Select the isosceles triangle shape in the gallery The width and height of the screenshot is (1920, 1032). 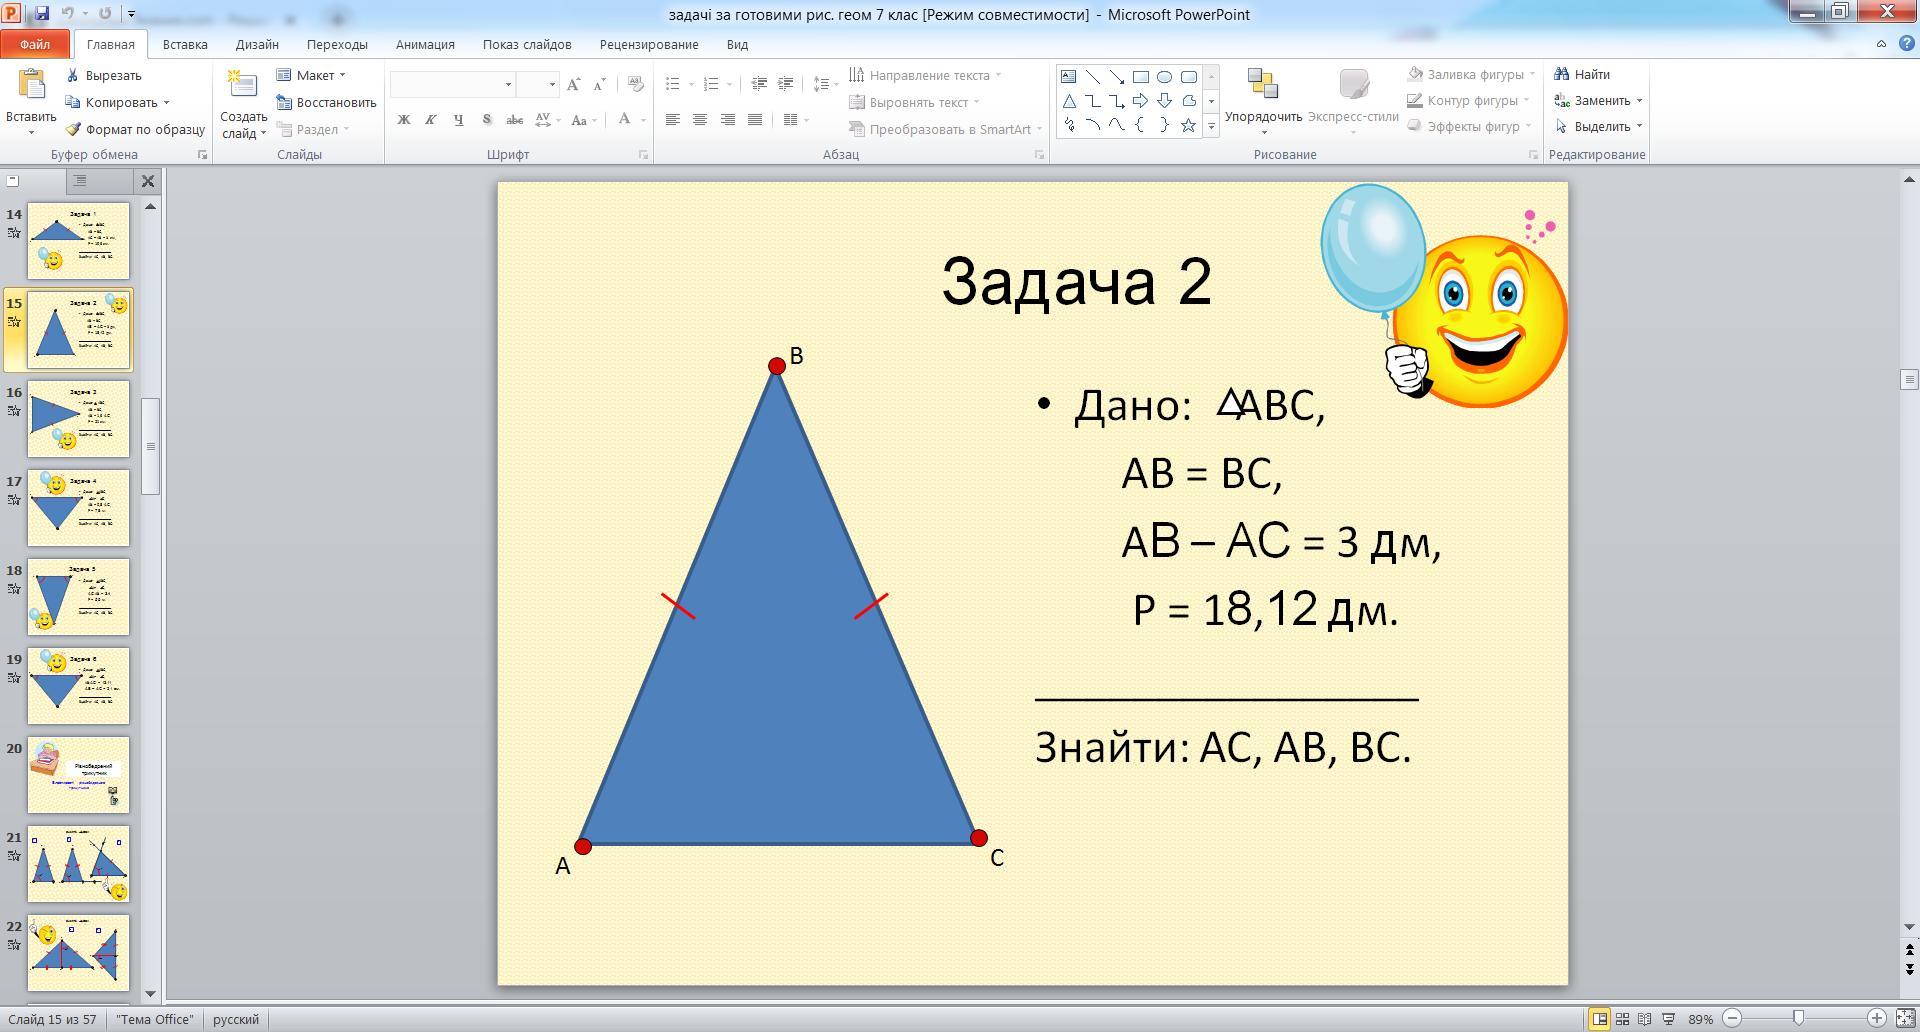click(x=1069, y=101)
